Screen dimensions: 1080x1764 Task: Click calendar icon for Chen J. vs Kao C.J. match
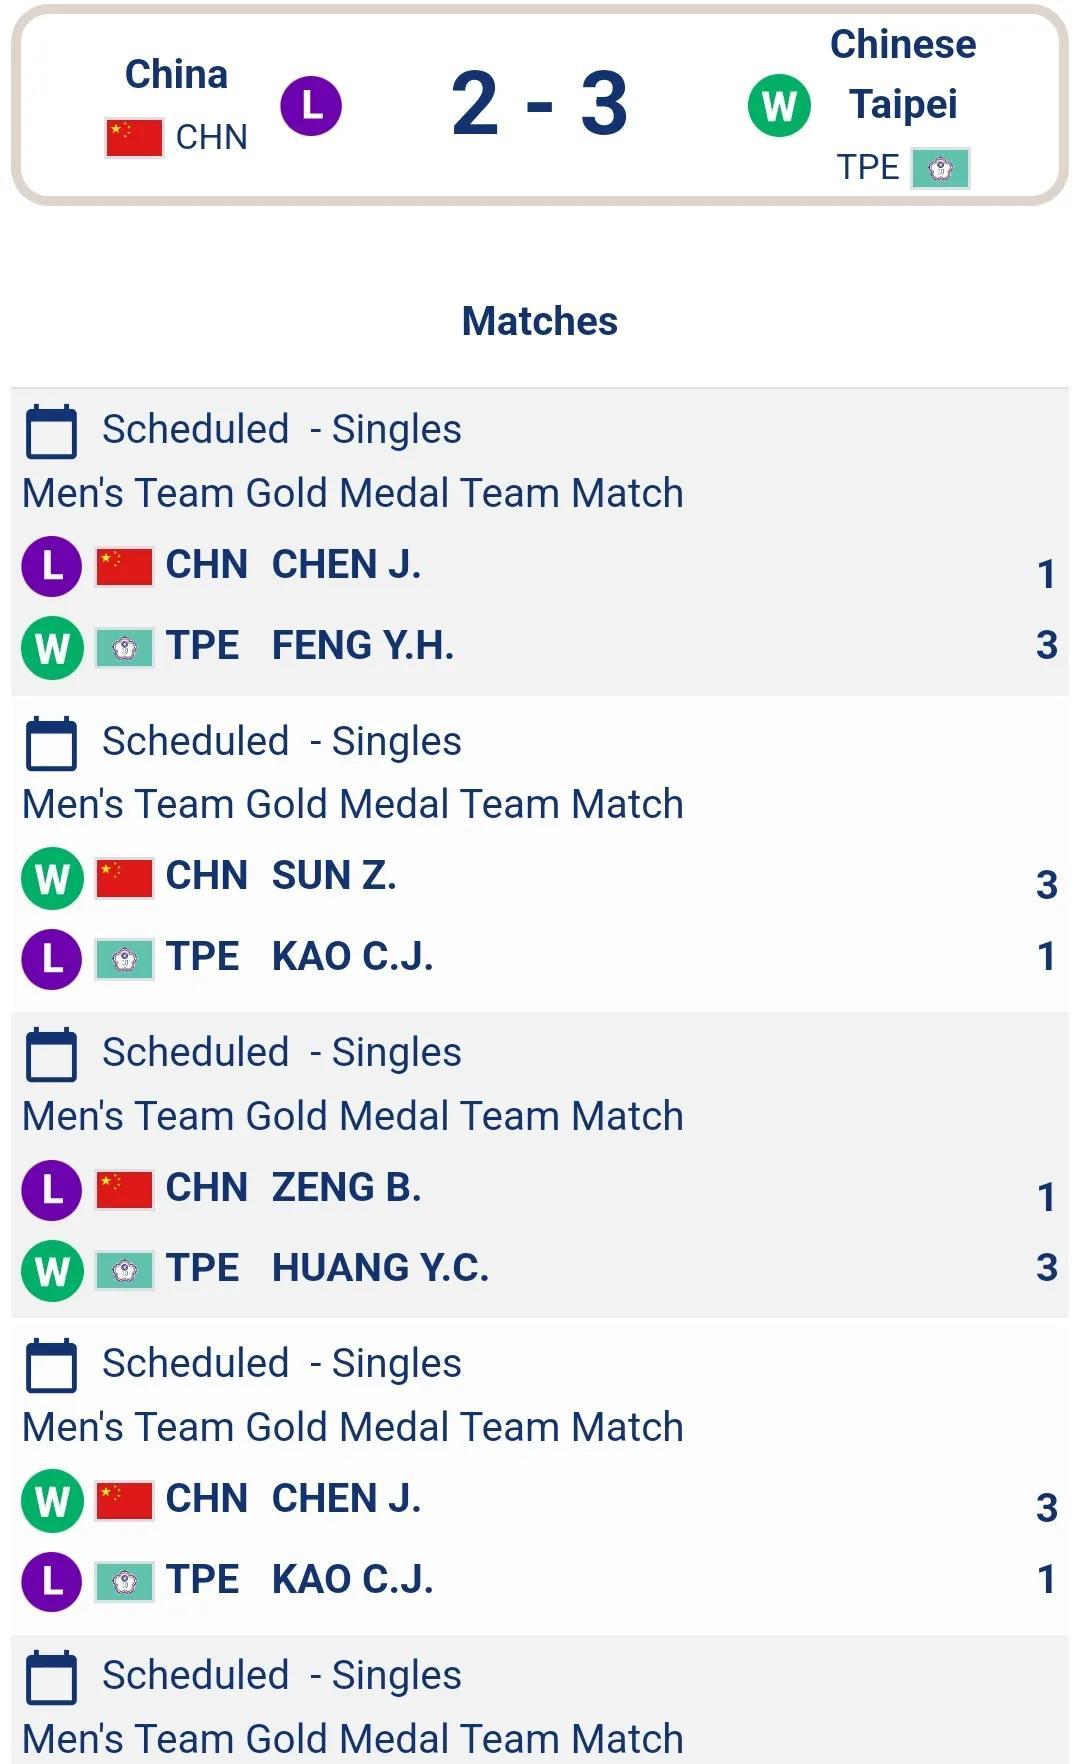pyautogui.click(x=51, y=1365)
